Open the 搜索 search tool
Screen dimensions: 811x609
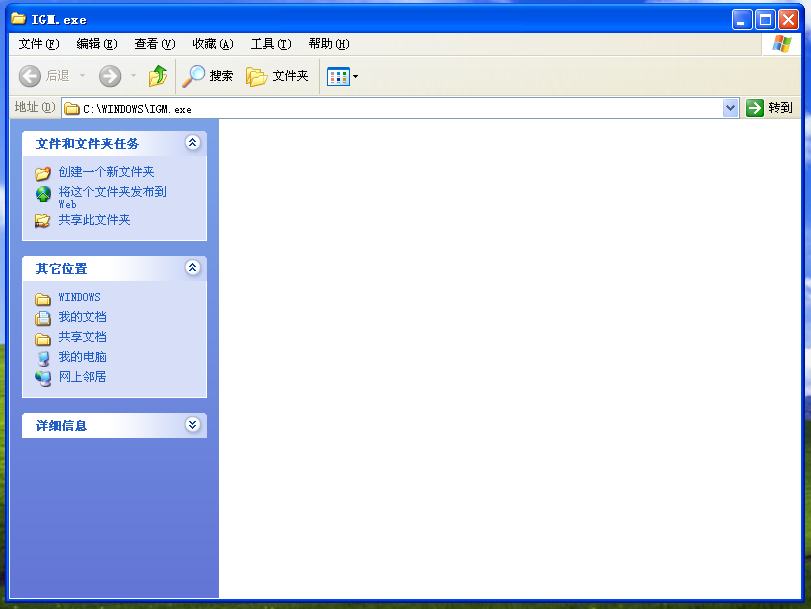208,76
